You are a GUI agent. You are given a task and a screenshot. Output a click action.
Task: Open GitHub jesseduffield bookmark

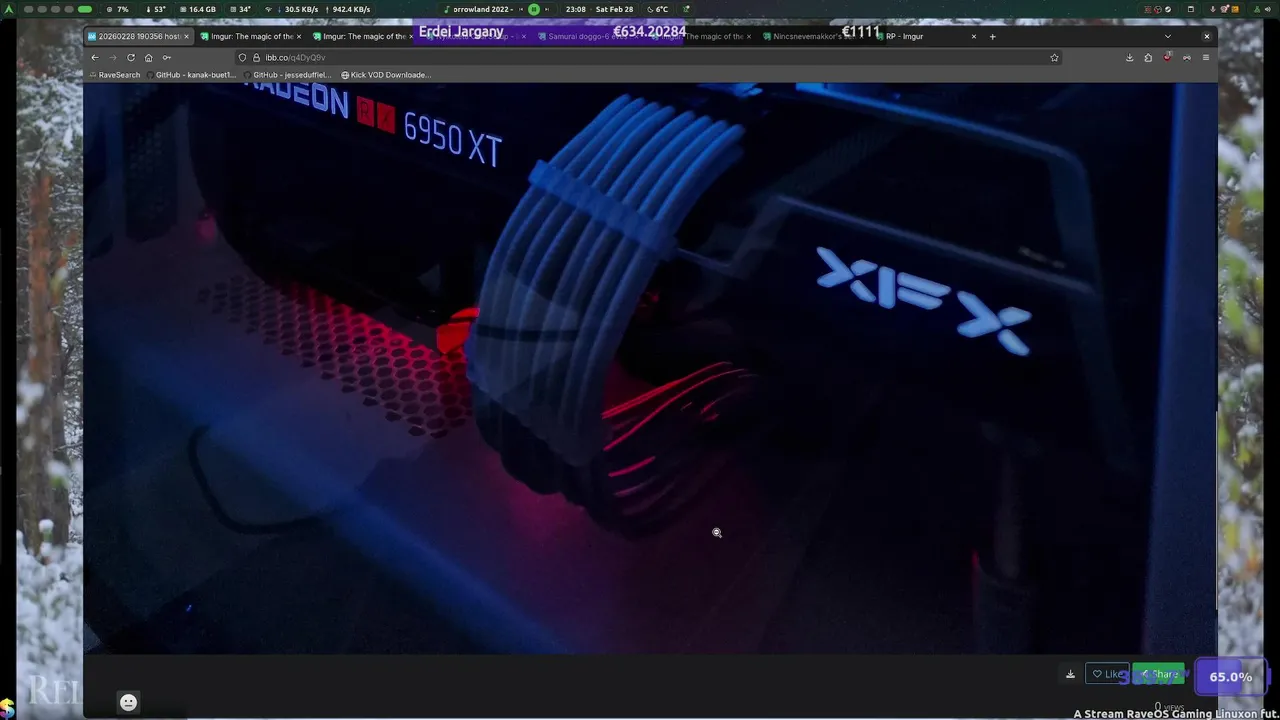(288, 75)
